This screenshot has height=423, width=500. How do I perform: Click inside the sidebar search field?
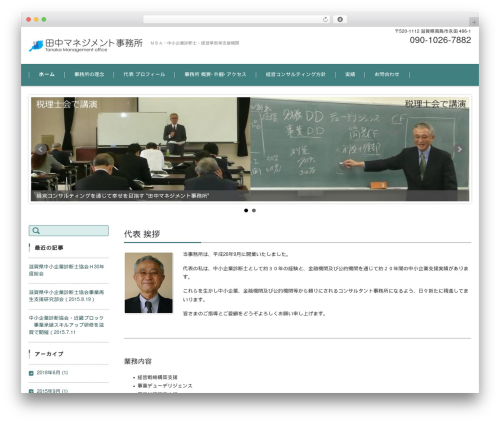click(x=69, y=231)
